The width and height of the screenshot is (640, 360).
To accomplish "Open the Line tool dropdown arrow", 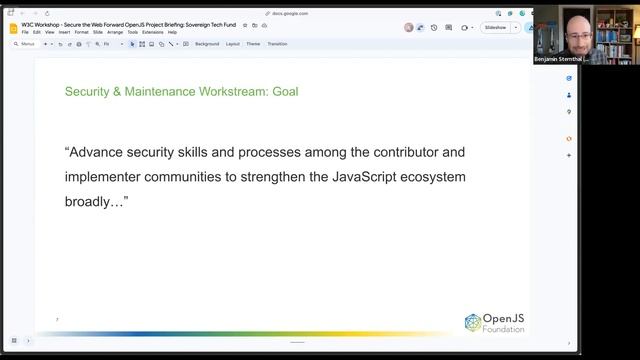I will click(177, 44).
